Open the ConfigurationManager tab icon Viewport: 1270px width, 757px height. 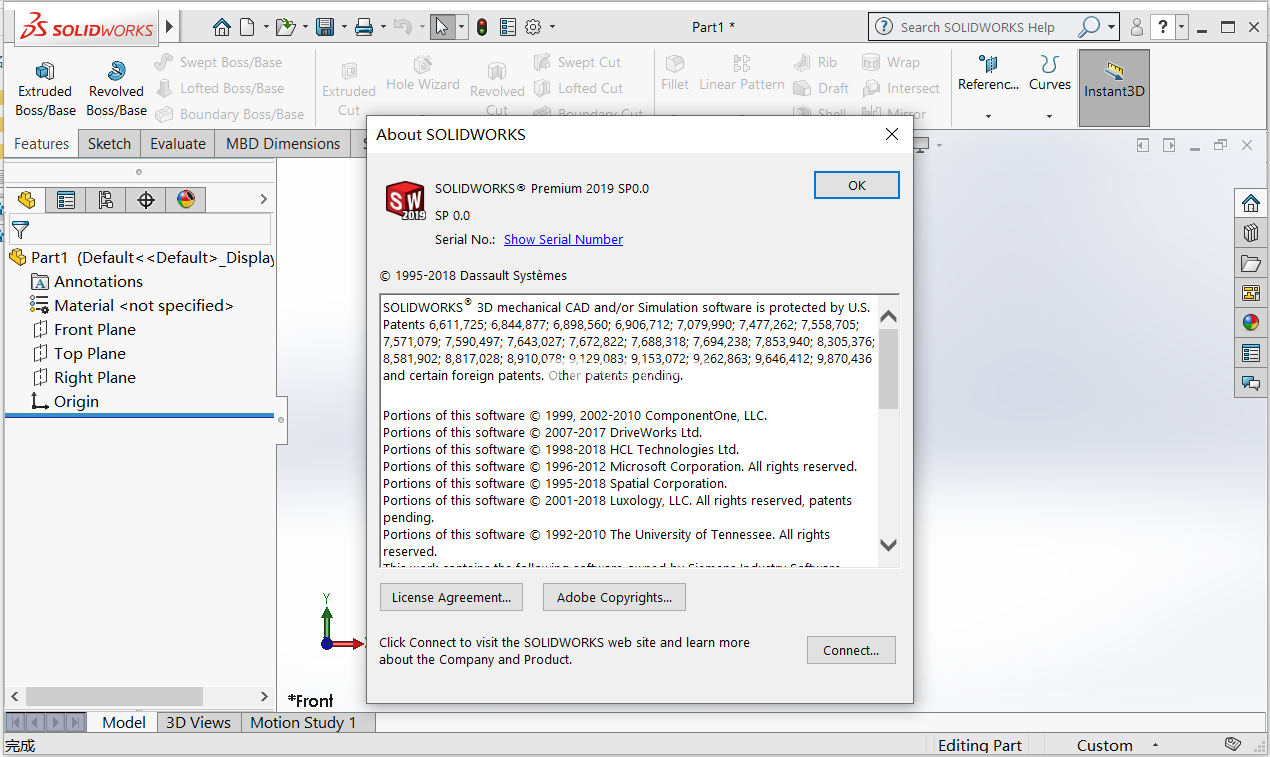106,200
